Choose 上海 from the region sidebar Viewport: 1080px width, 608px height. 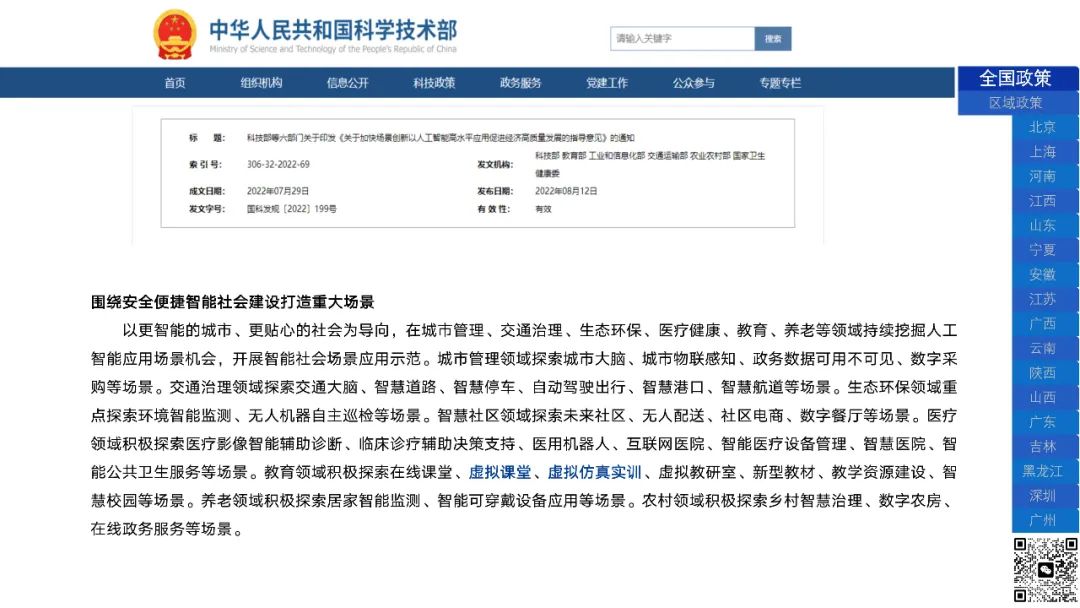(x=1043, y=152)
